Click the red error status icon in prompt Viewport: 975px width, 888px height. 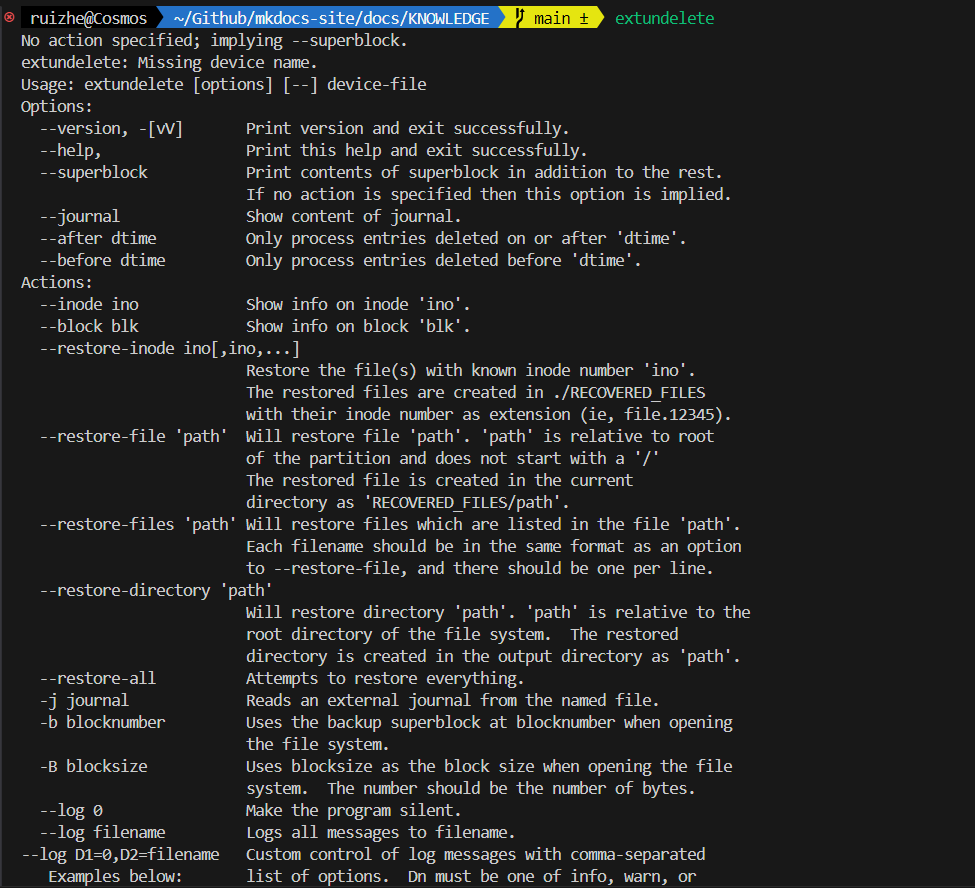pos(9,18)
